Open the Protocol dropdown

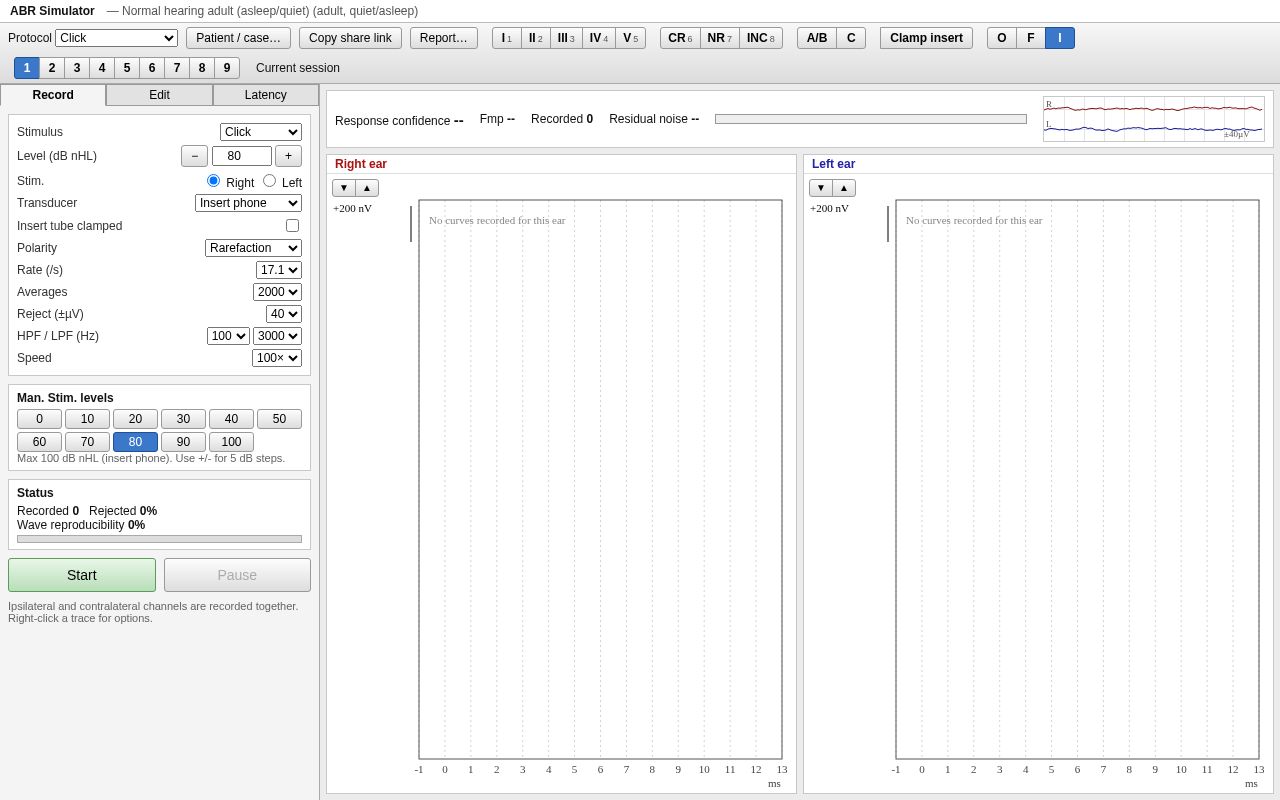click(116, 38)
